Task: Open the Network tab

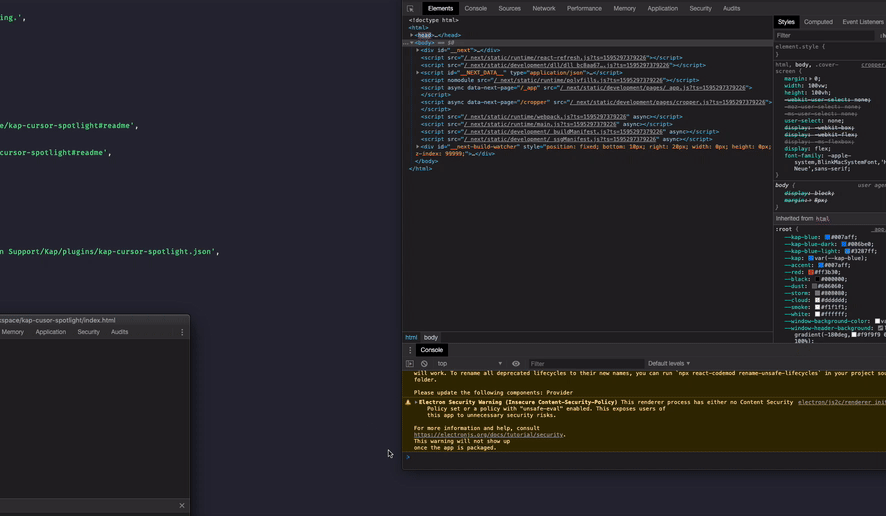Action: click(544, 8)
